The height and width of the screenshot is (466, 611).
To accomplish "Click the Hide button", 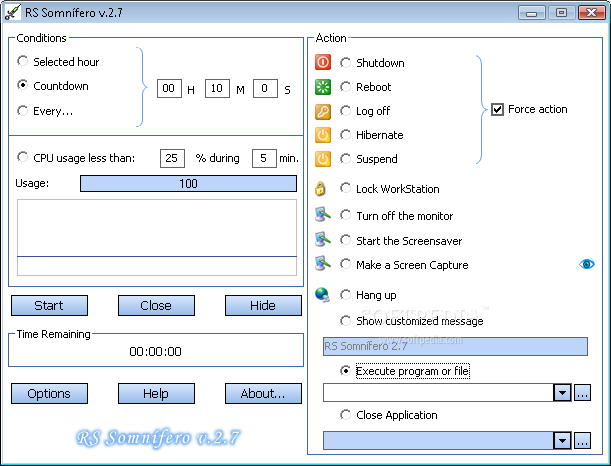I will pyautogui.click(x=263, y=305).
